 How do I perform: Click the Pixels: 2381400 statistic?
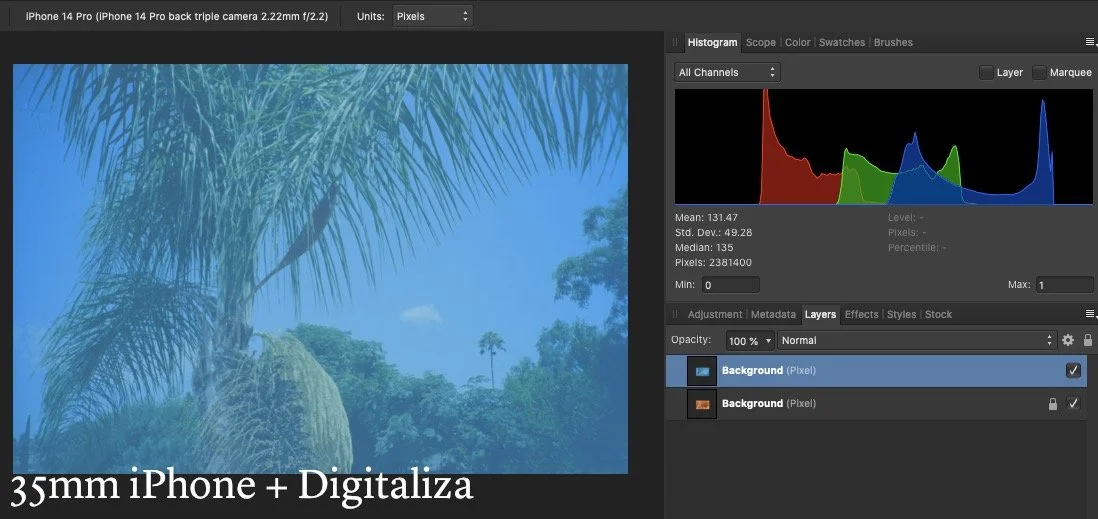point(714,263)
